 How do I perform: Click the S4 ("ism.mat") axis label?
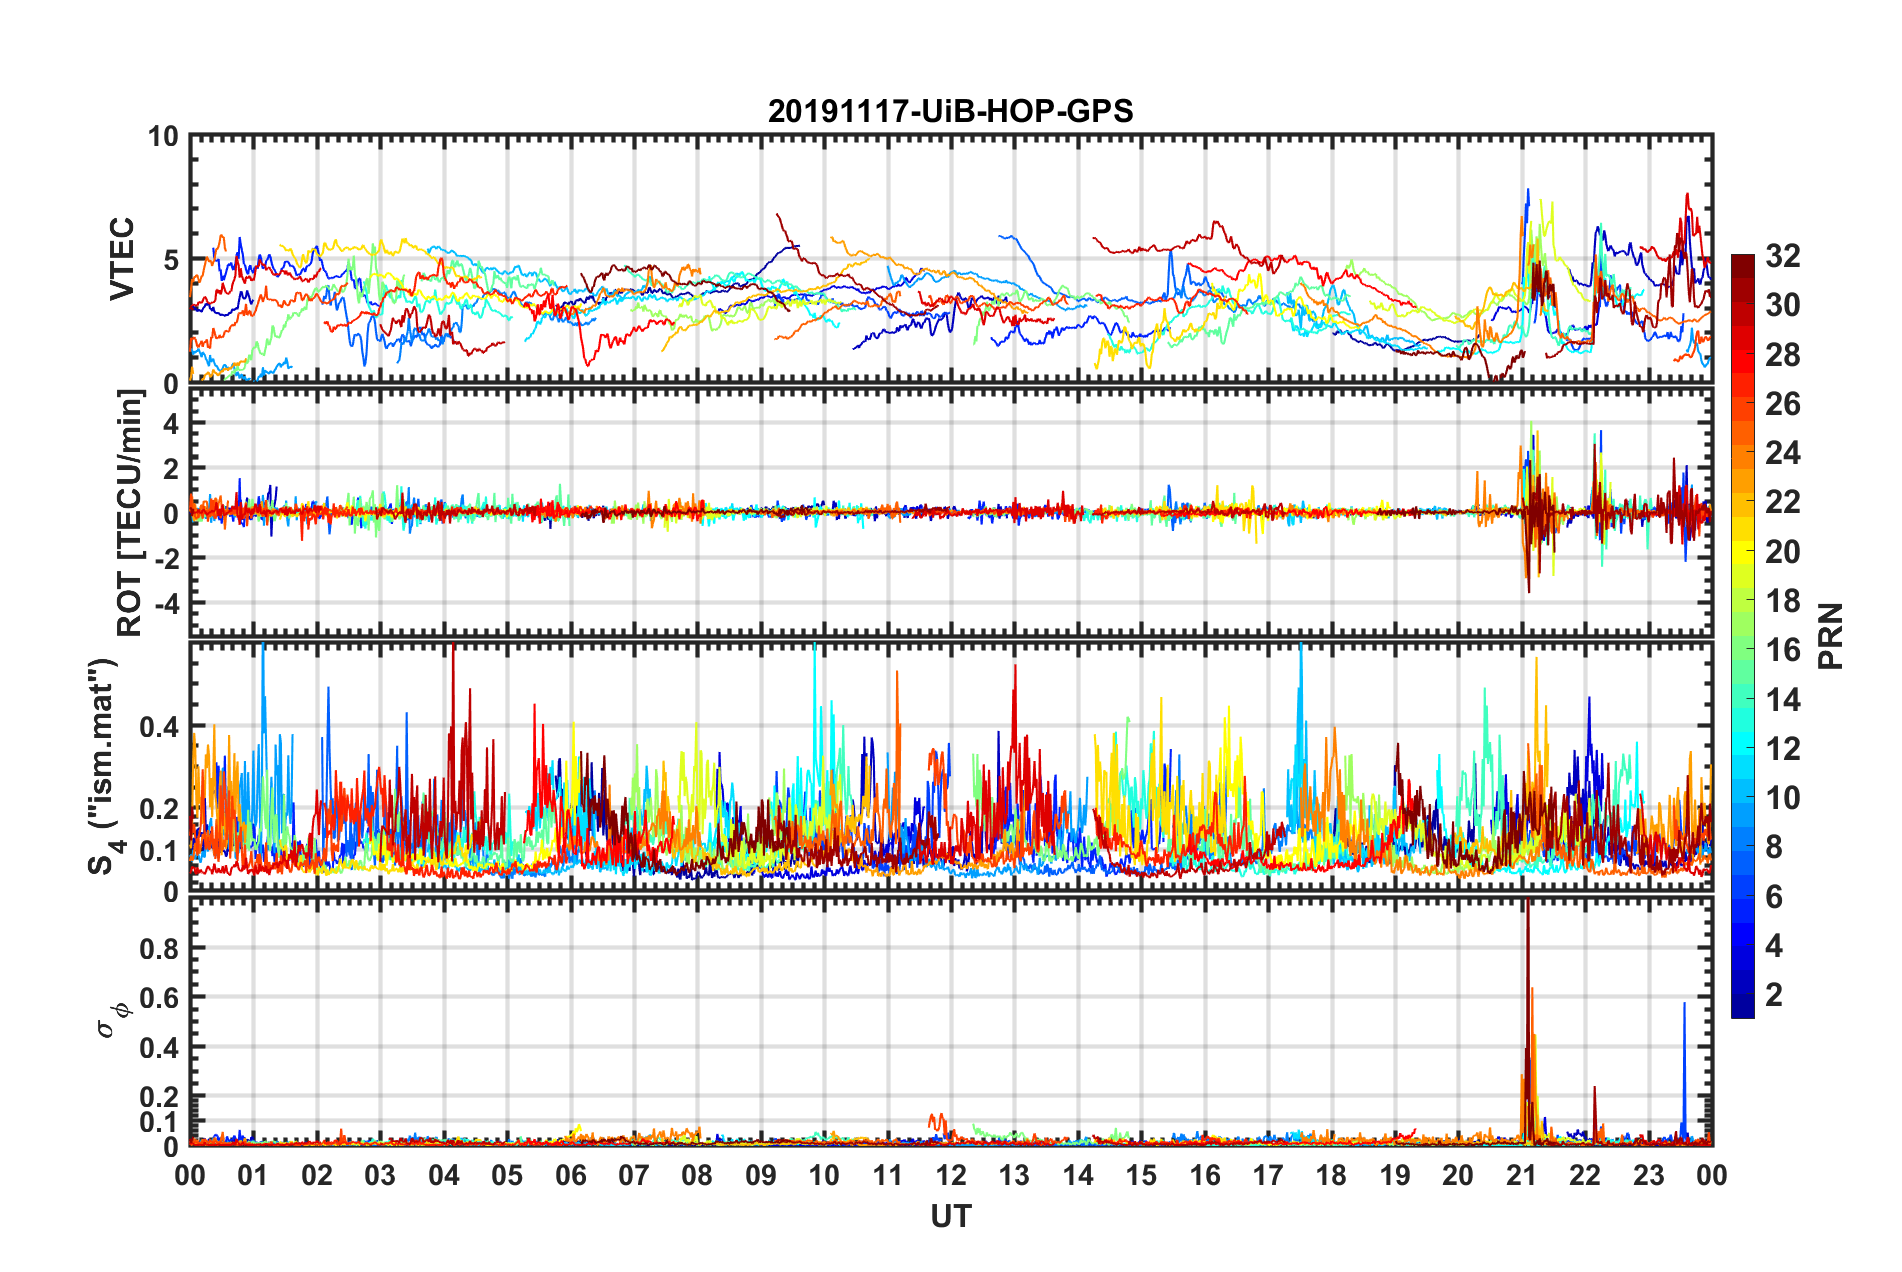point(106,767)
